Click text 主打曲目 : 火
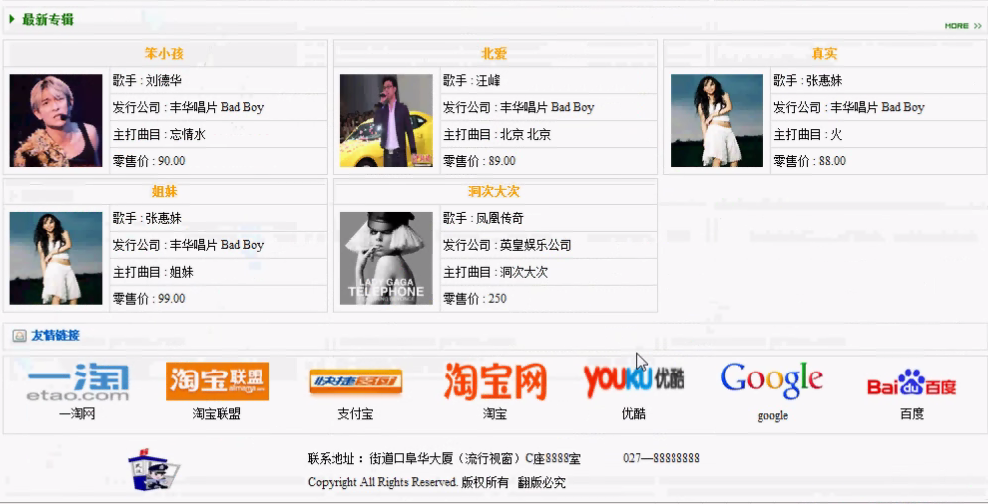988x504 pixels. (808, 134)
